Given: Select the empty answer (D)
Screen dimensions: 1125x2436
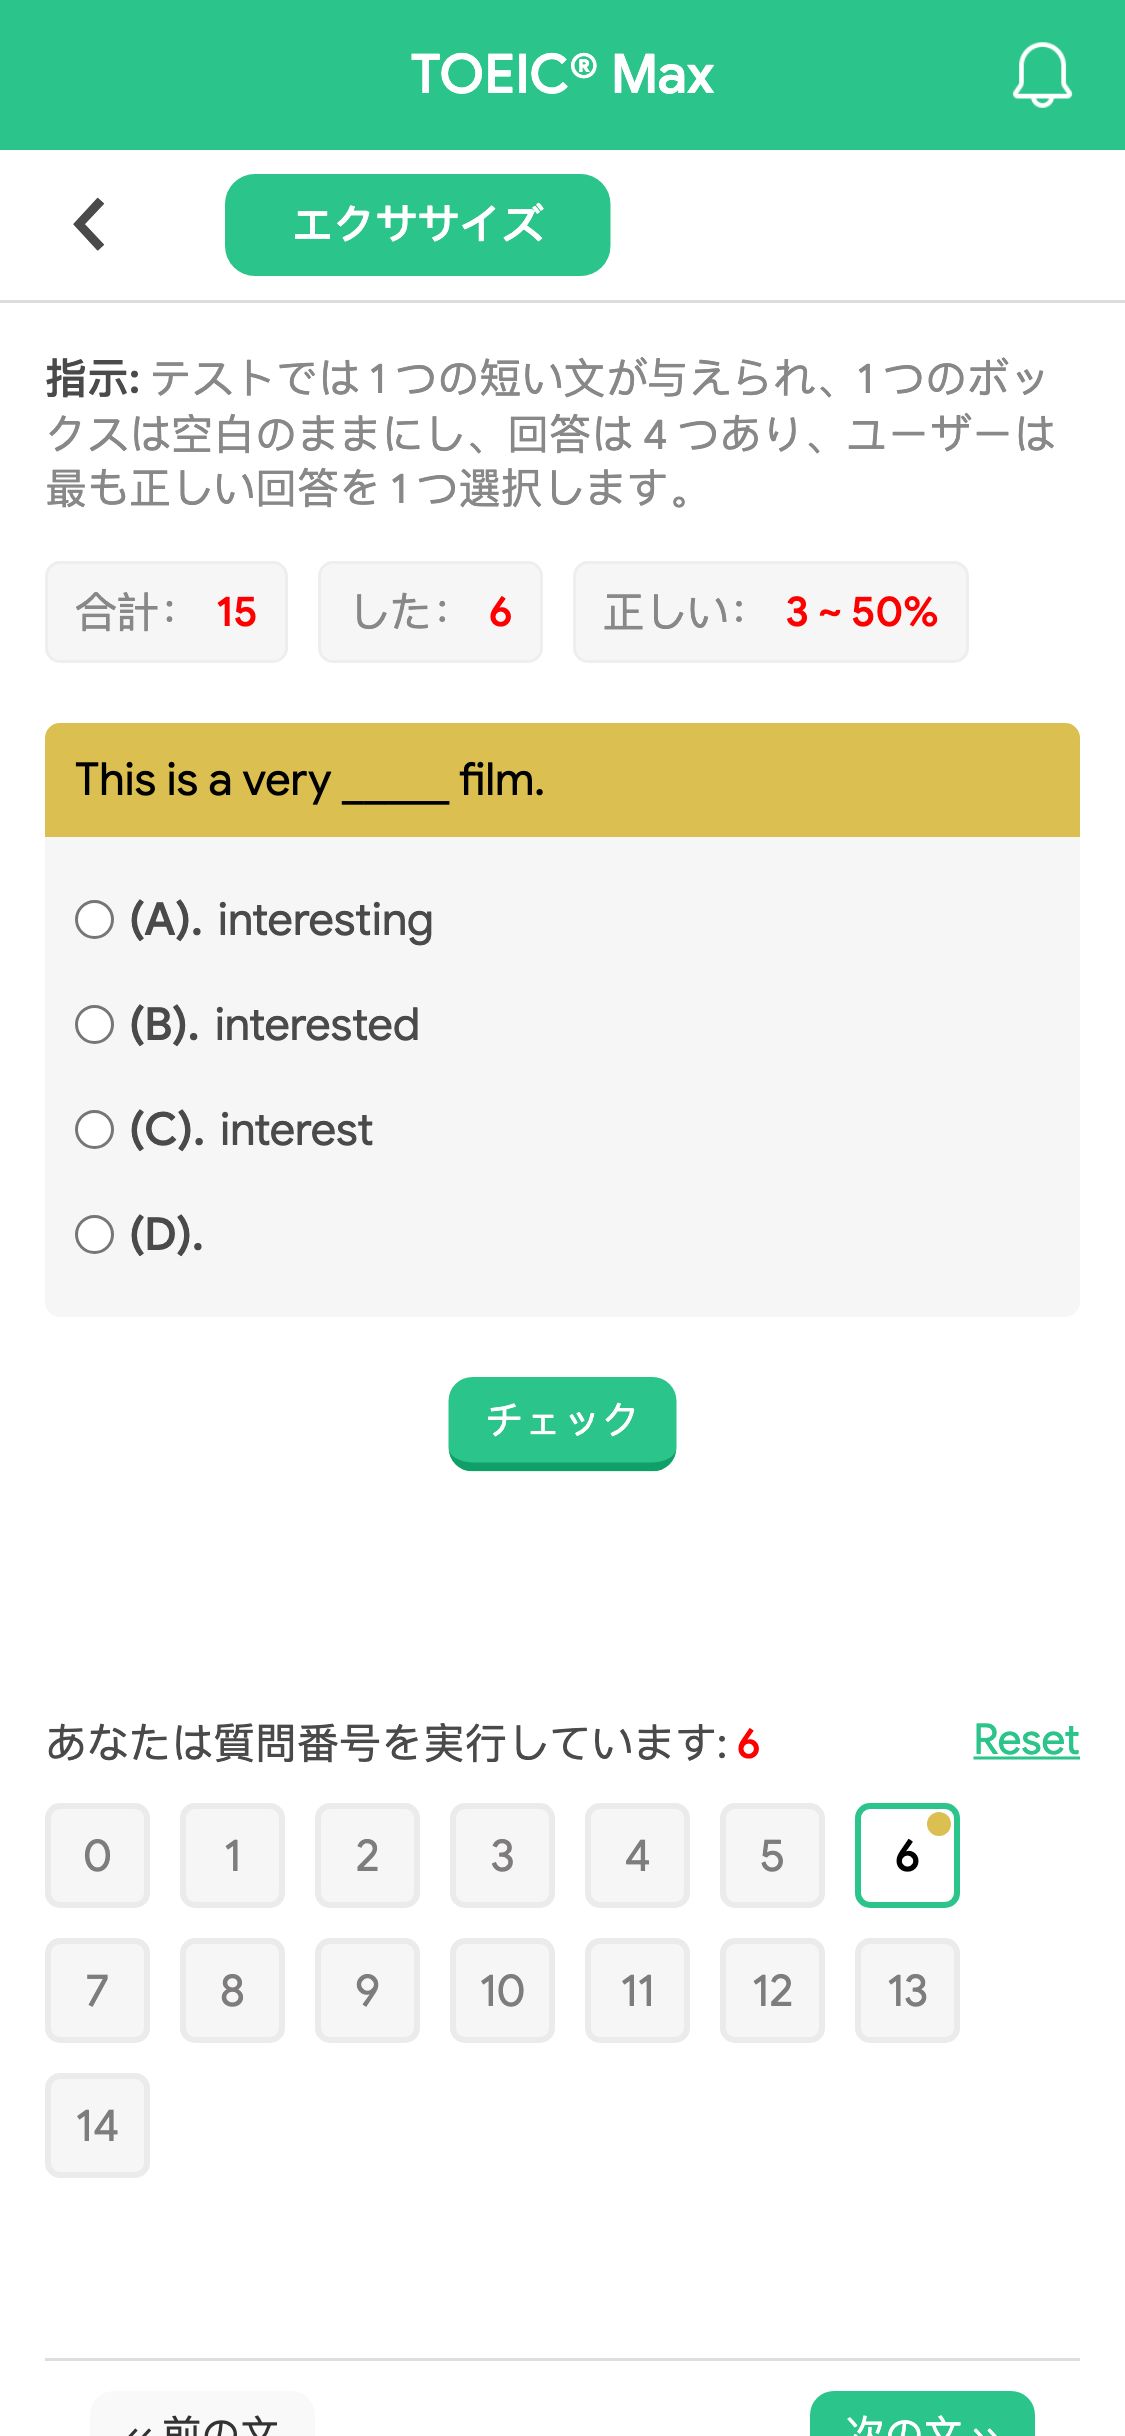Looking at the screenshot, I should (x=140, y=1235).
